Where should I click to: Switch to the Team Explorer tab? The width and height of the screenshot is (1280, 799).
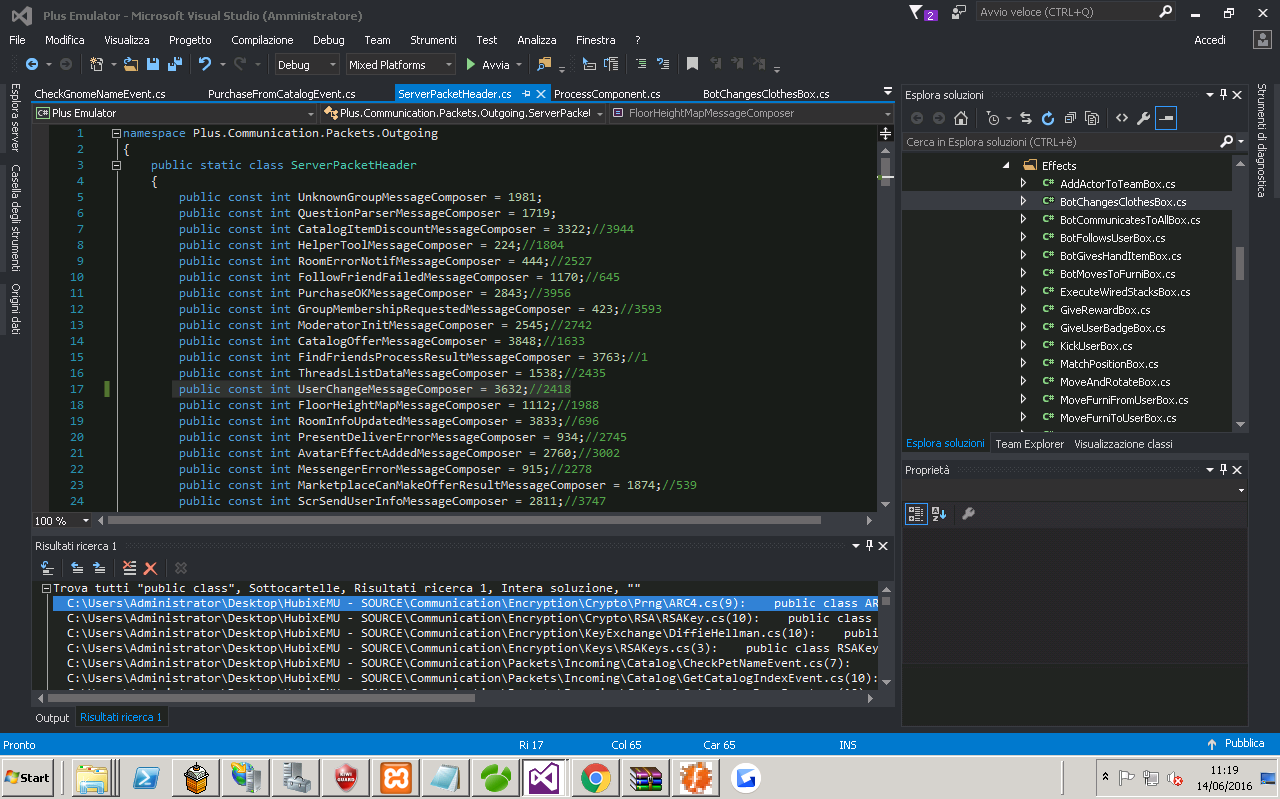coord(1030,444)
